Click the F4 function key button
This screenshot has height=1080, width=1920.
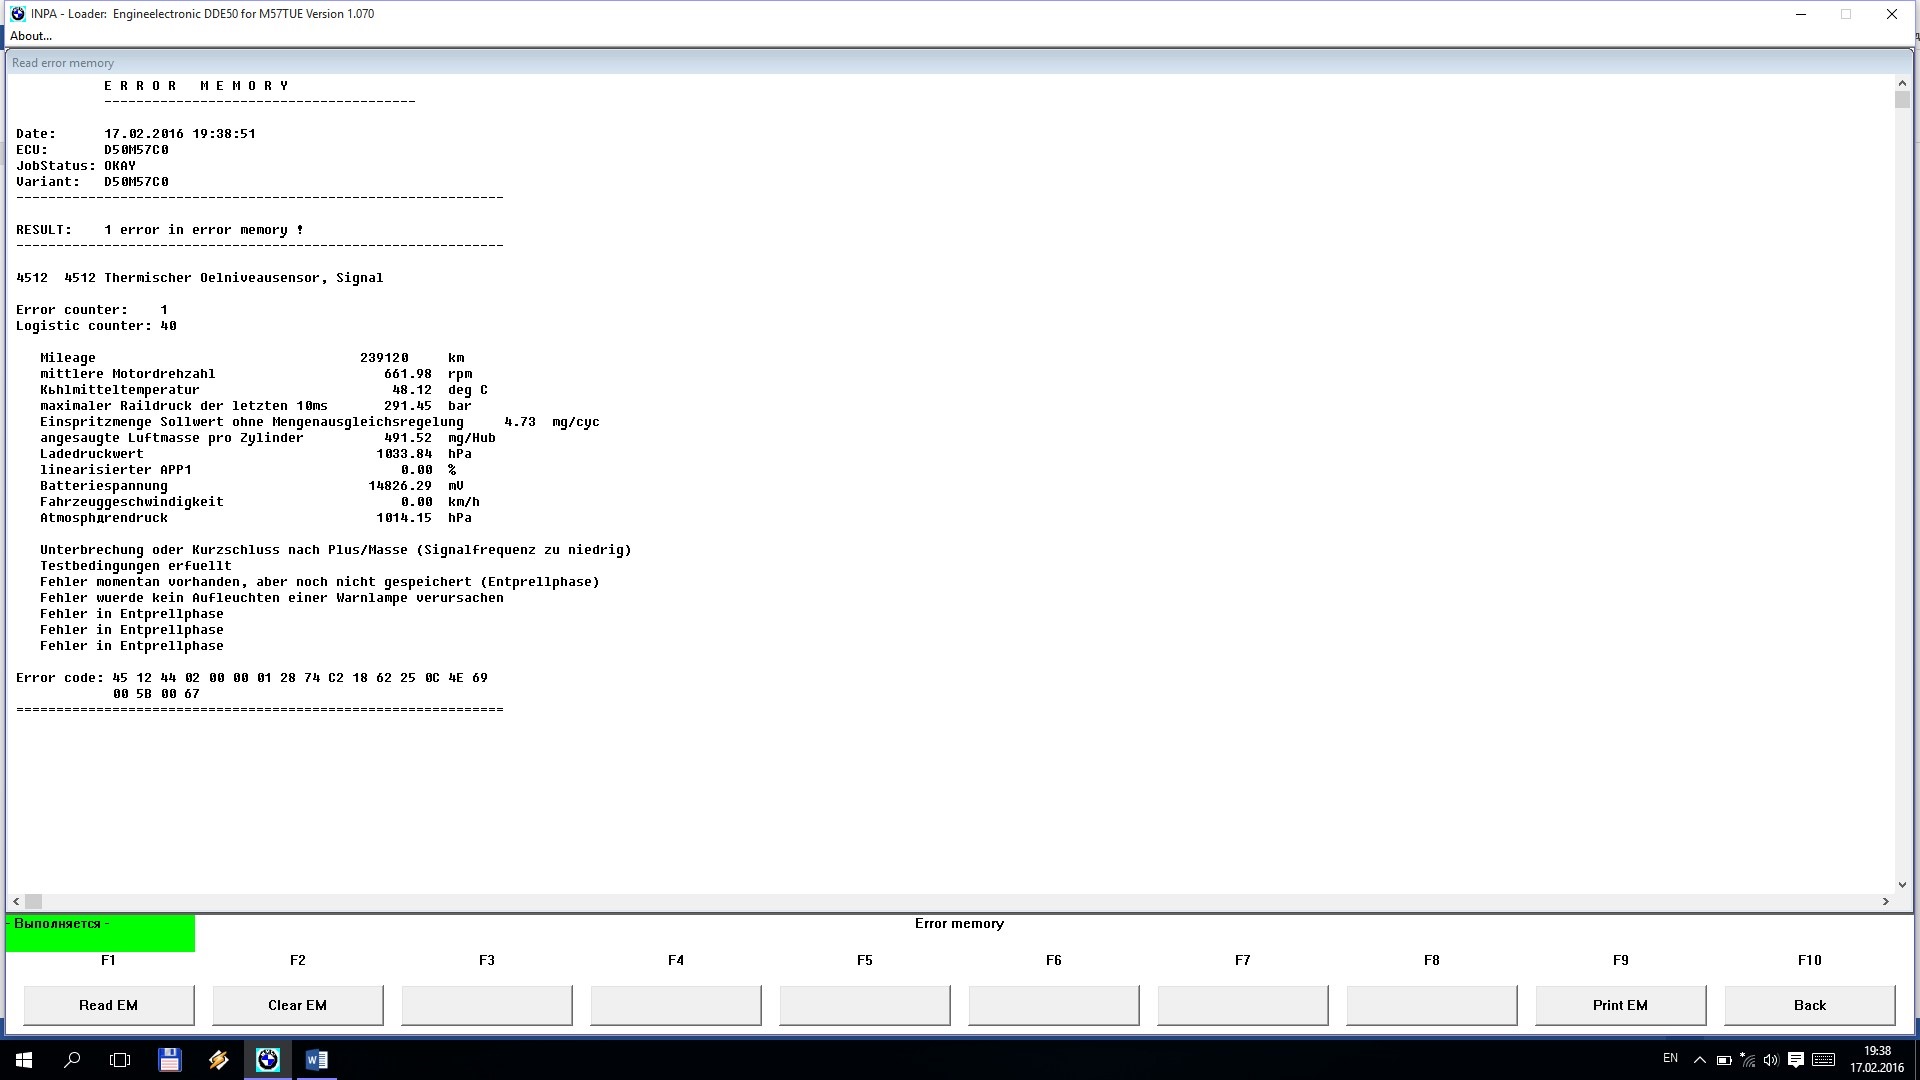pyautogui.click(x=675, y=1005)
